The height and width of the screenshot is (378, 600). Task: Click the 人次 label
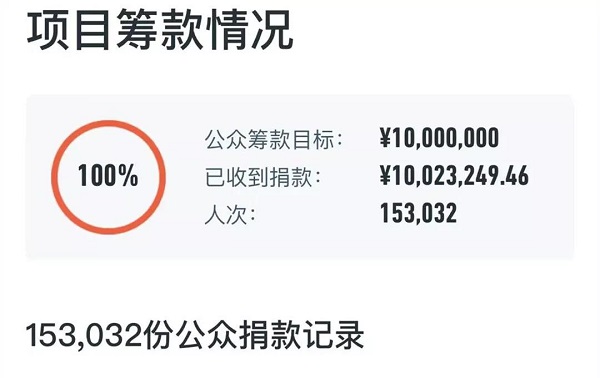tap(230, 215)
